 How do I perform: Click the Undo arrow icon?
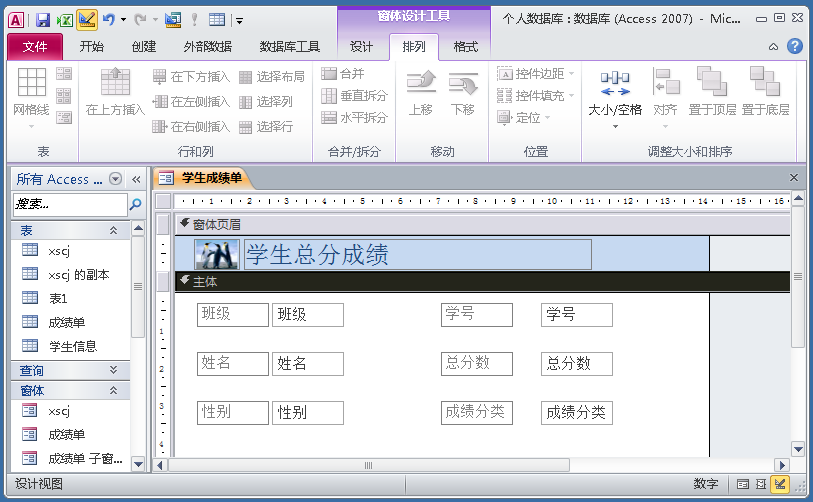click(109, 20)
